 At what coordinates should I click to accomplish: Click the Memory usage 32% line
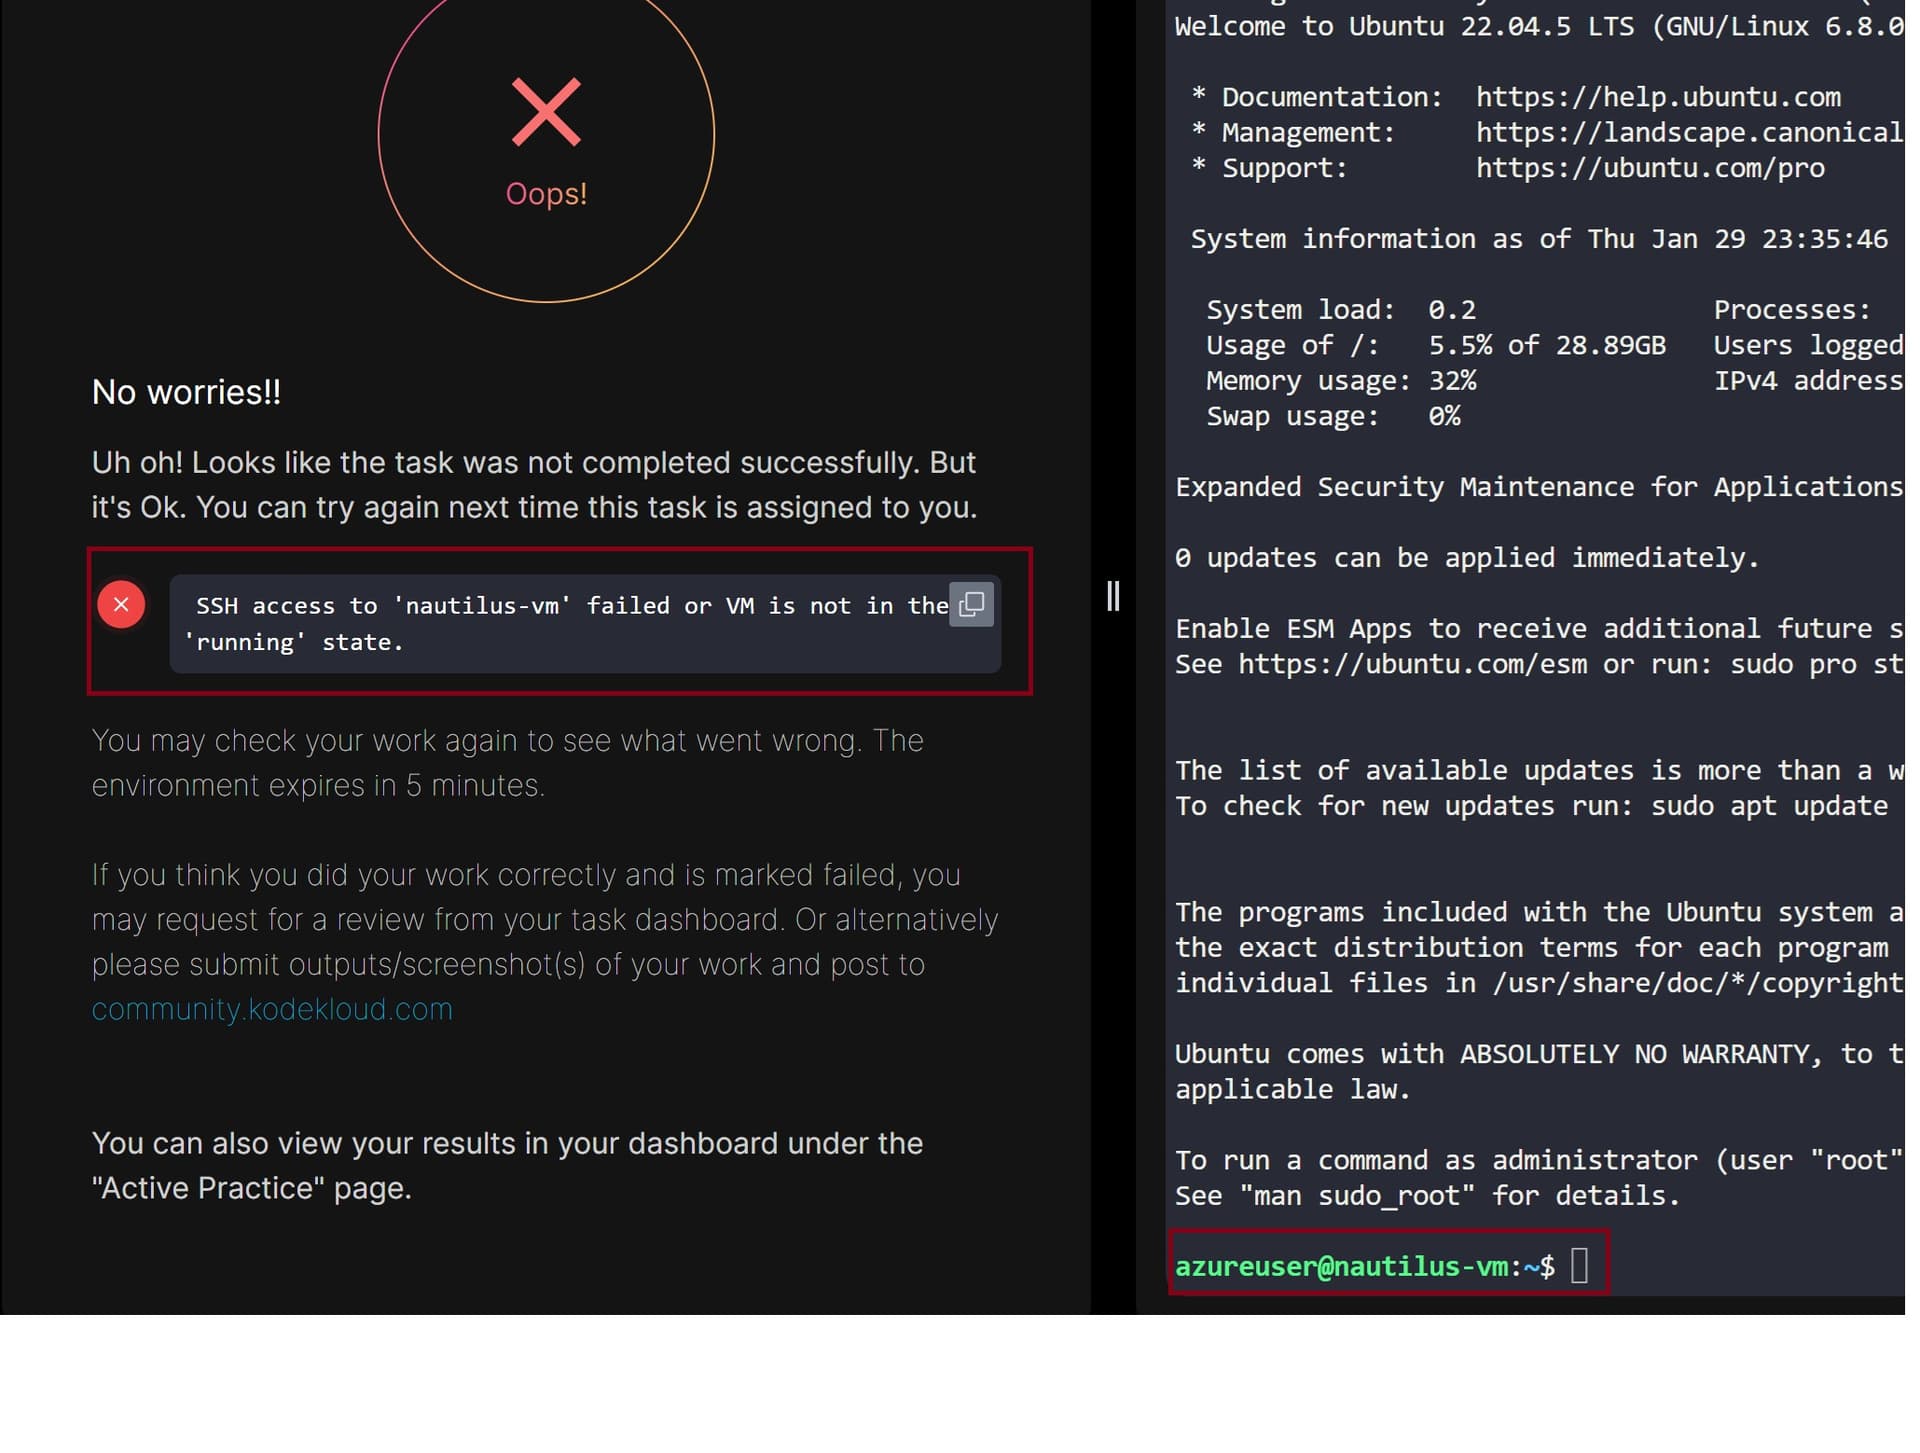(1340, 381)
